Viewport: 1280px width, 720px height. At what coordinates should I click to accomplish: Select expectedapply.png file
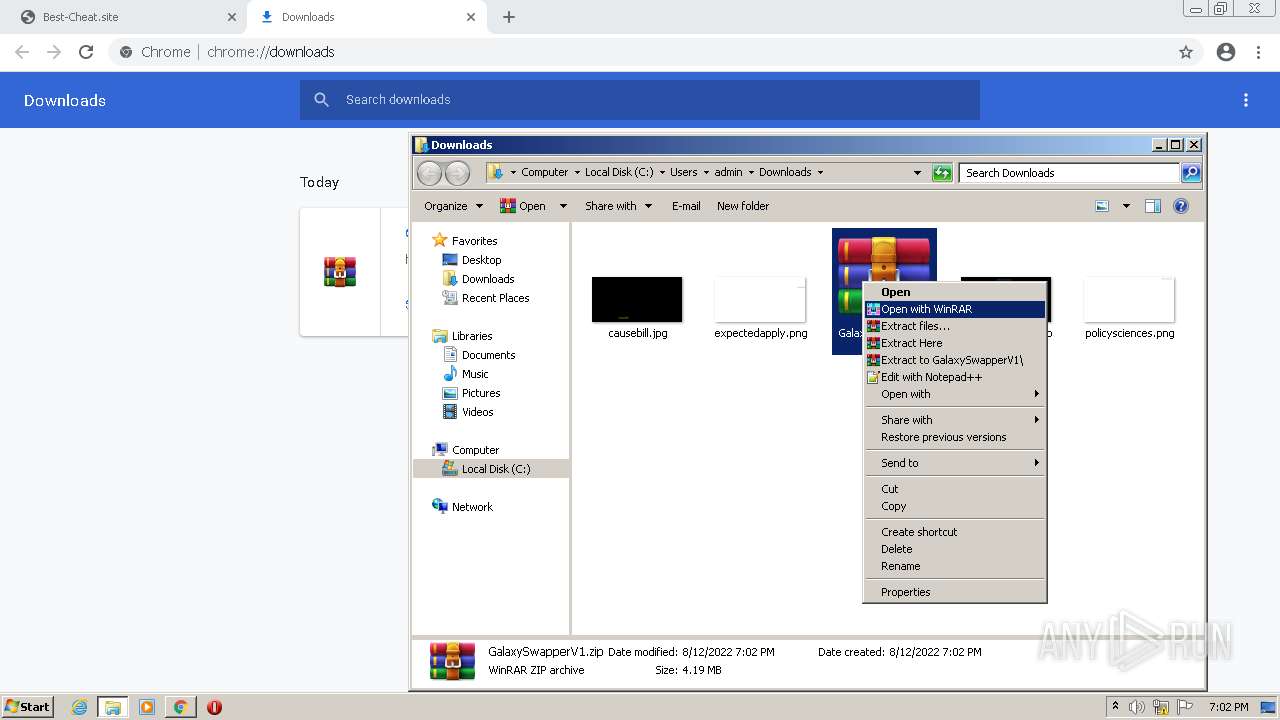pos(760,309)
